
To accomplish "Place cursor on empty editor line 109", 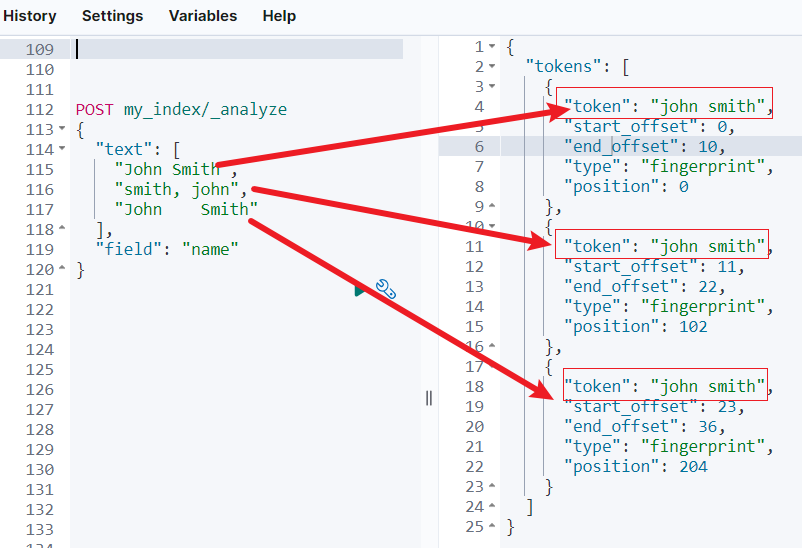I will point(239,49).
